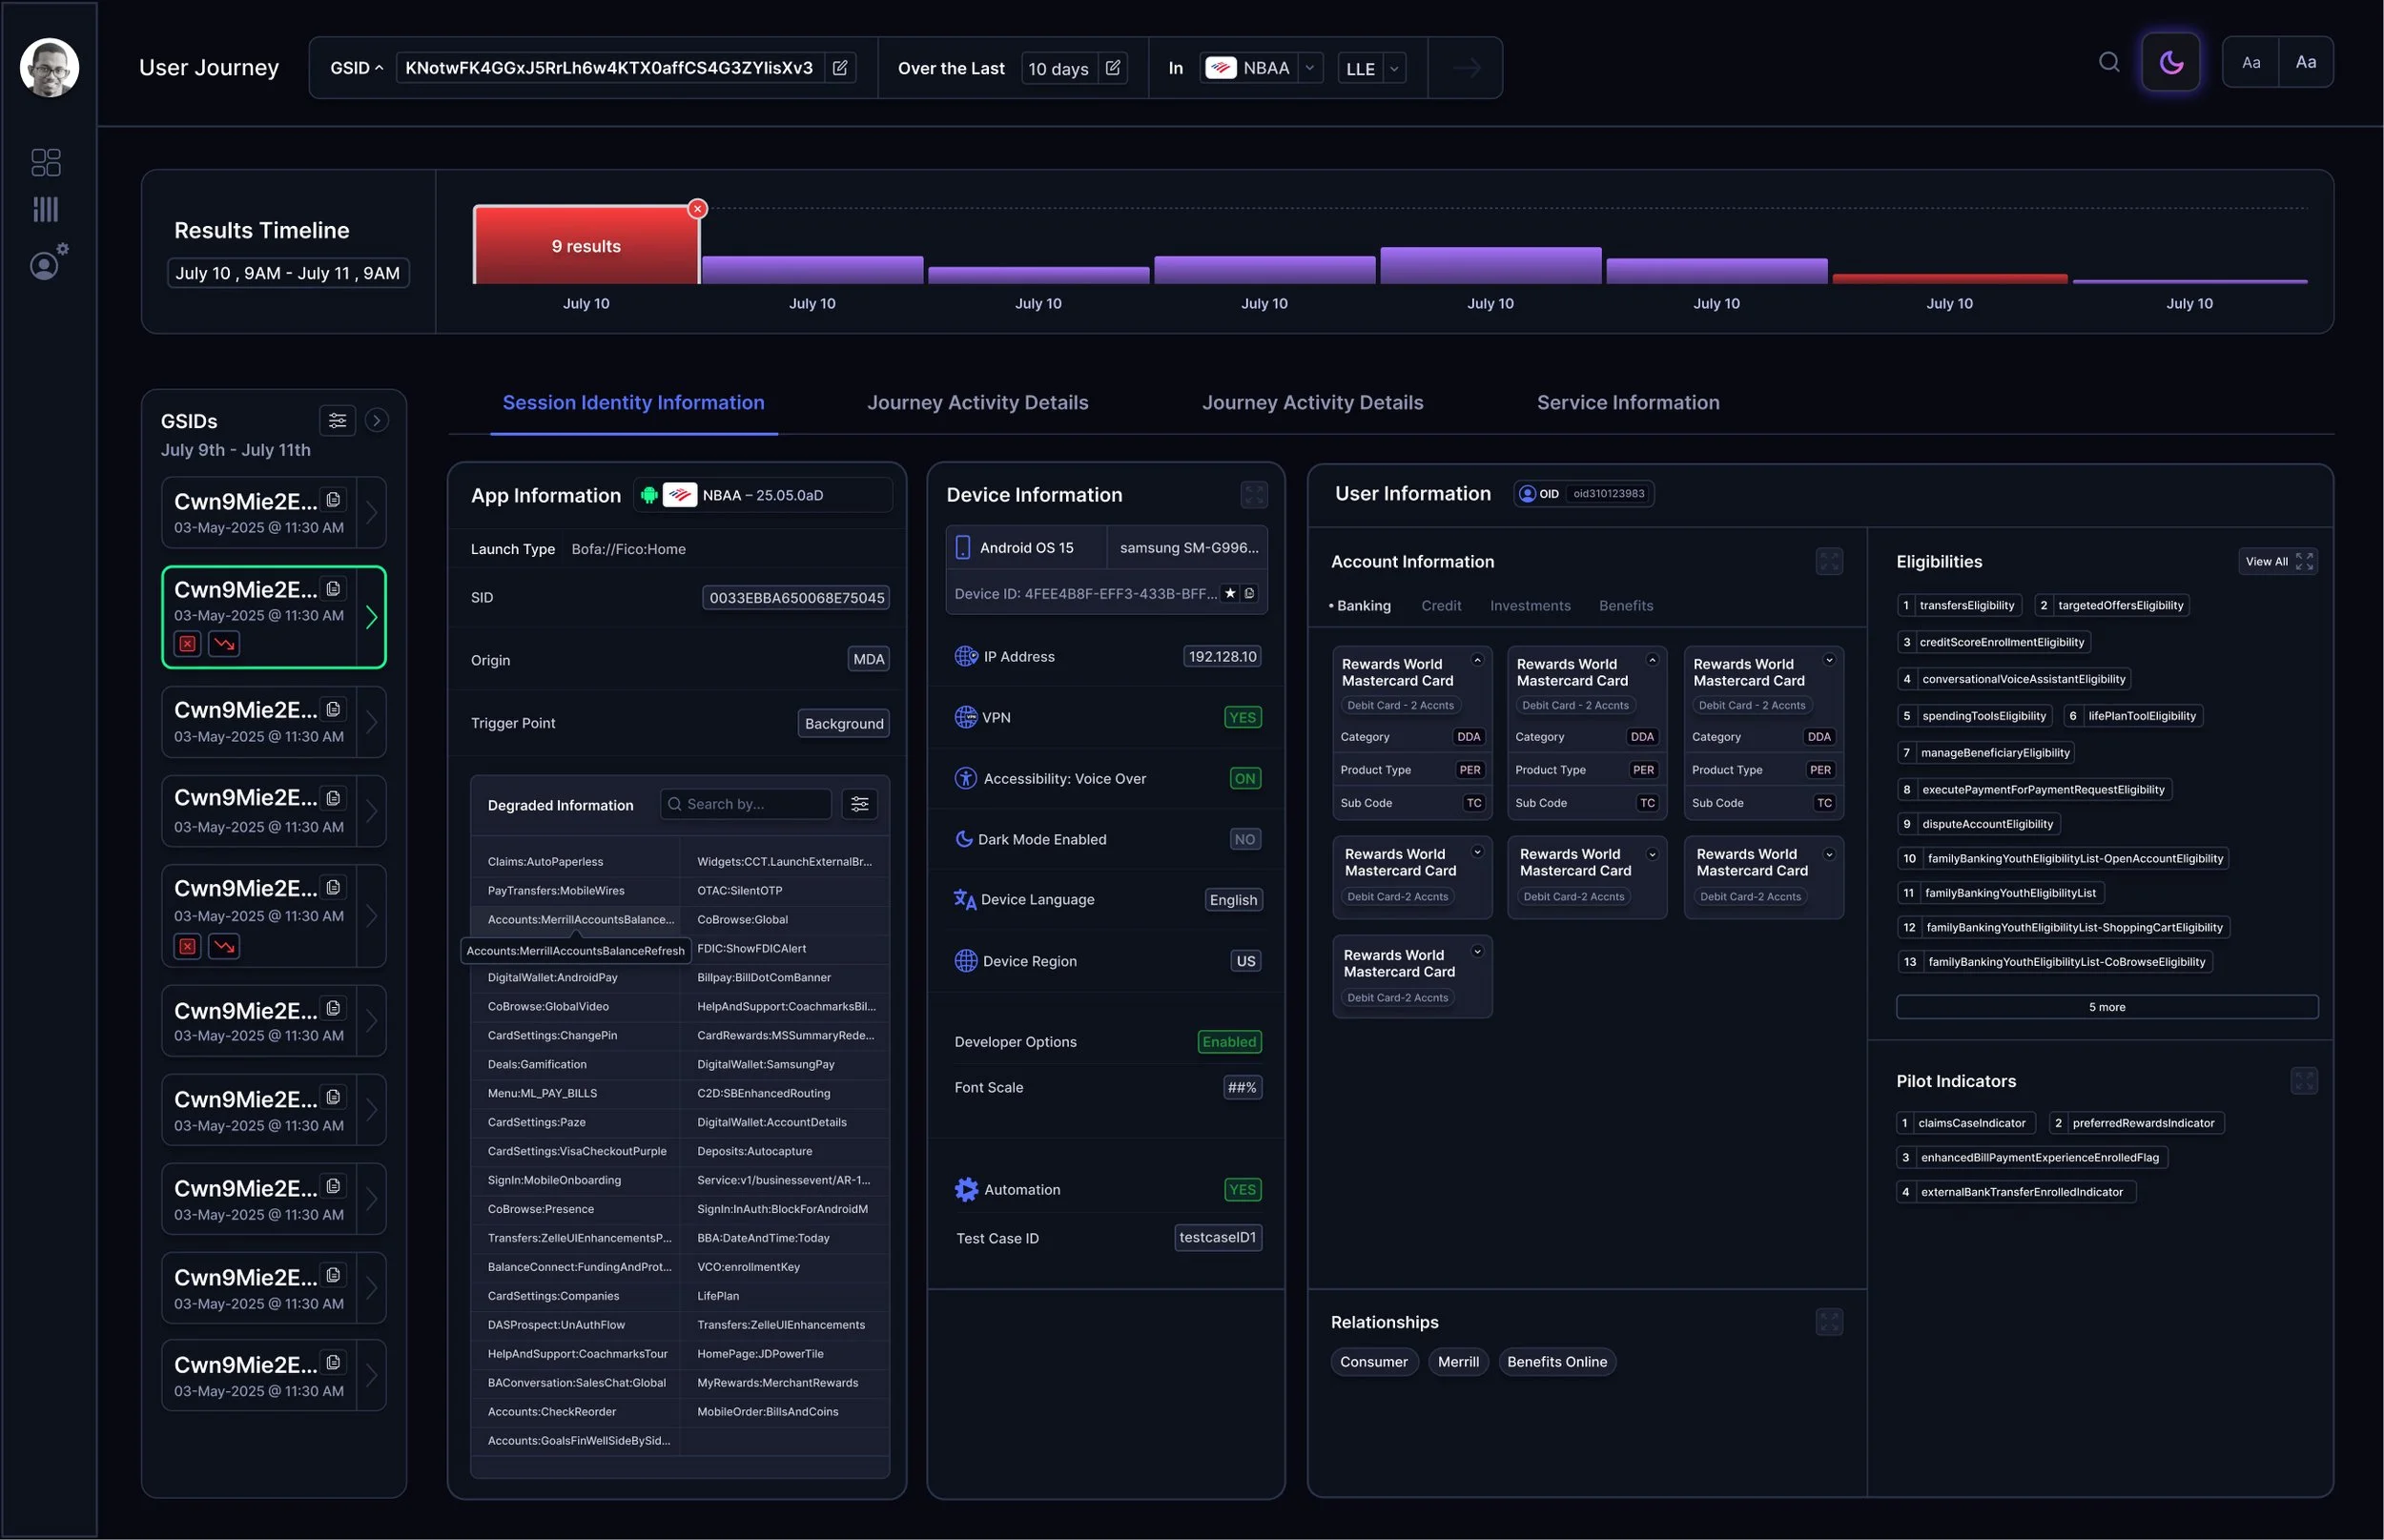Click the tallest purple timeline bar
The height and width of the screenshot is (1540, 2384).
(1490, 266)
